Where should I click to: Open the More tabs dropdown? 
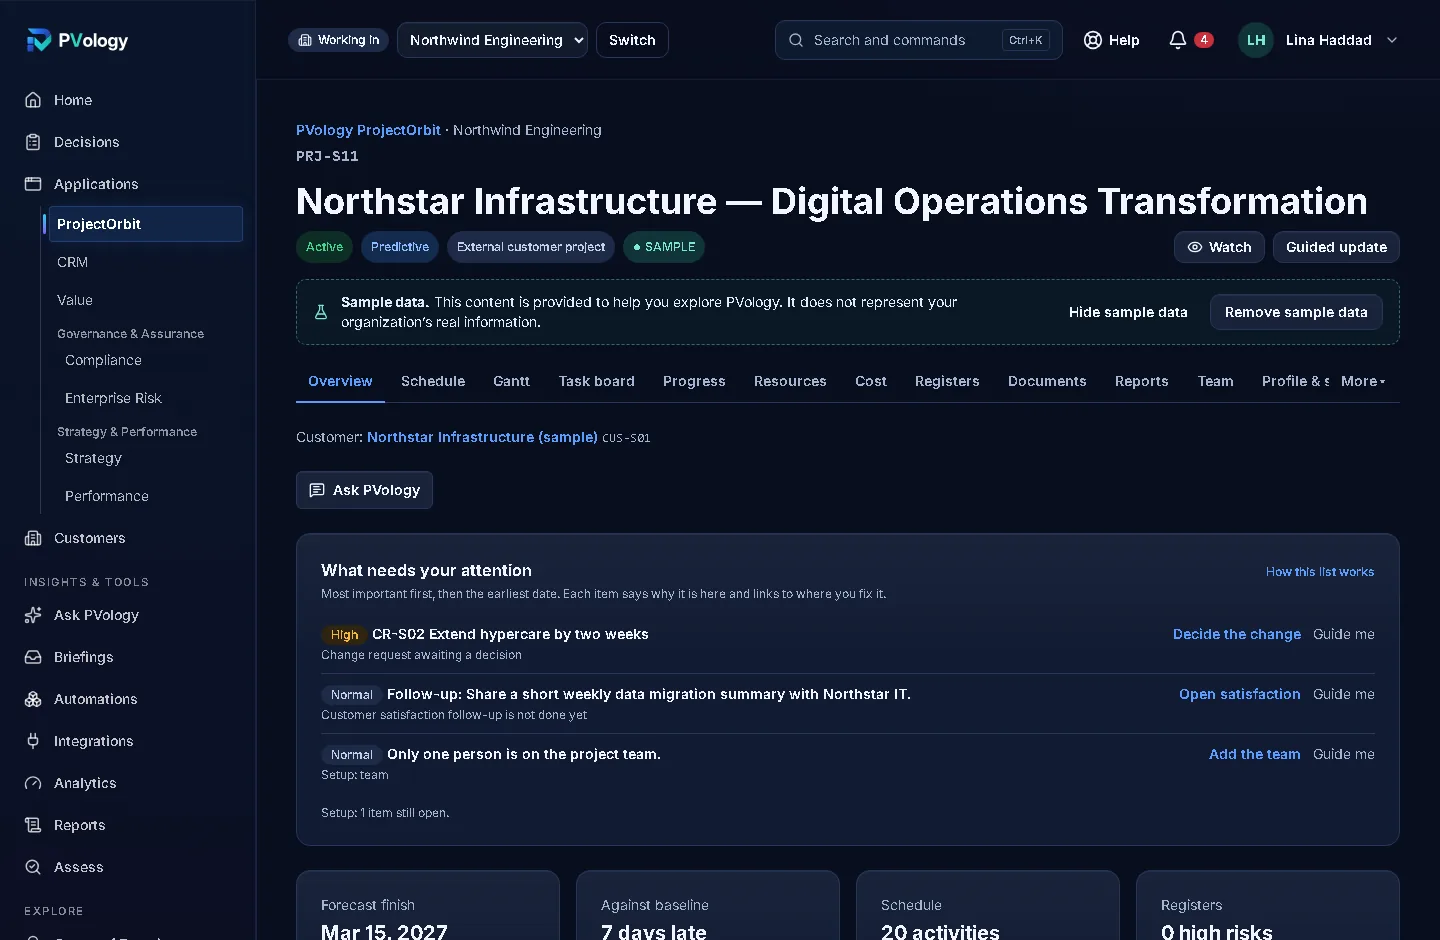1363,381
